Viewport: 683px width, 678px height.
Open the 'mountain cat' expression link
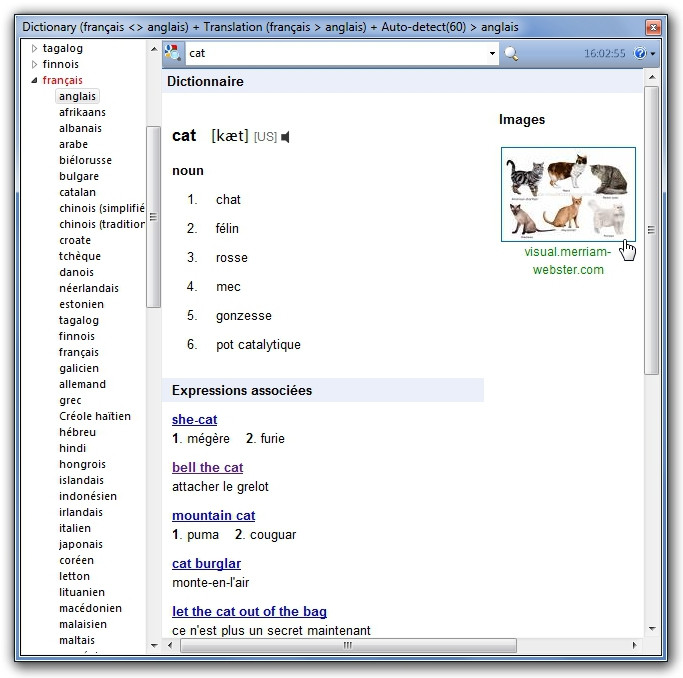click(213, 516)
